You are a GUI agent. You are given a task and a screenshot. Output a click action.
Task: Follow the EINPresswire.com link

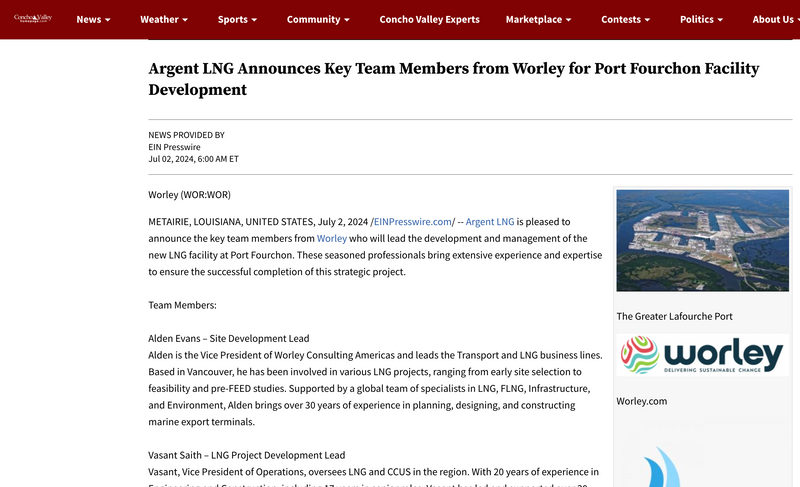(x=413, y=221)
